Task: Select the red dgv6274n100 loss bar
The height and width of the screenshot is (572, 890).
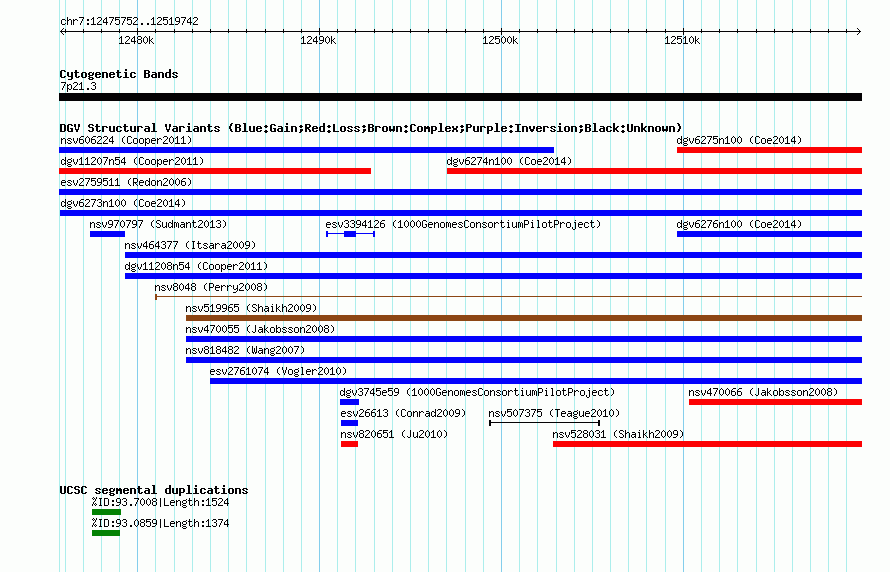Action: pyautogui.click(x=654, y=171)
